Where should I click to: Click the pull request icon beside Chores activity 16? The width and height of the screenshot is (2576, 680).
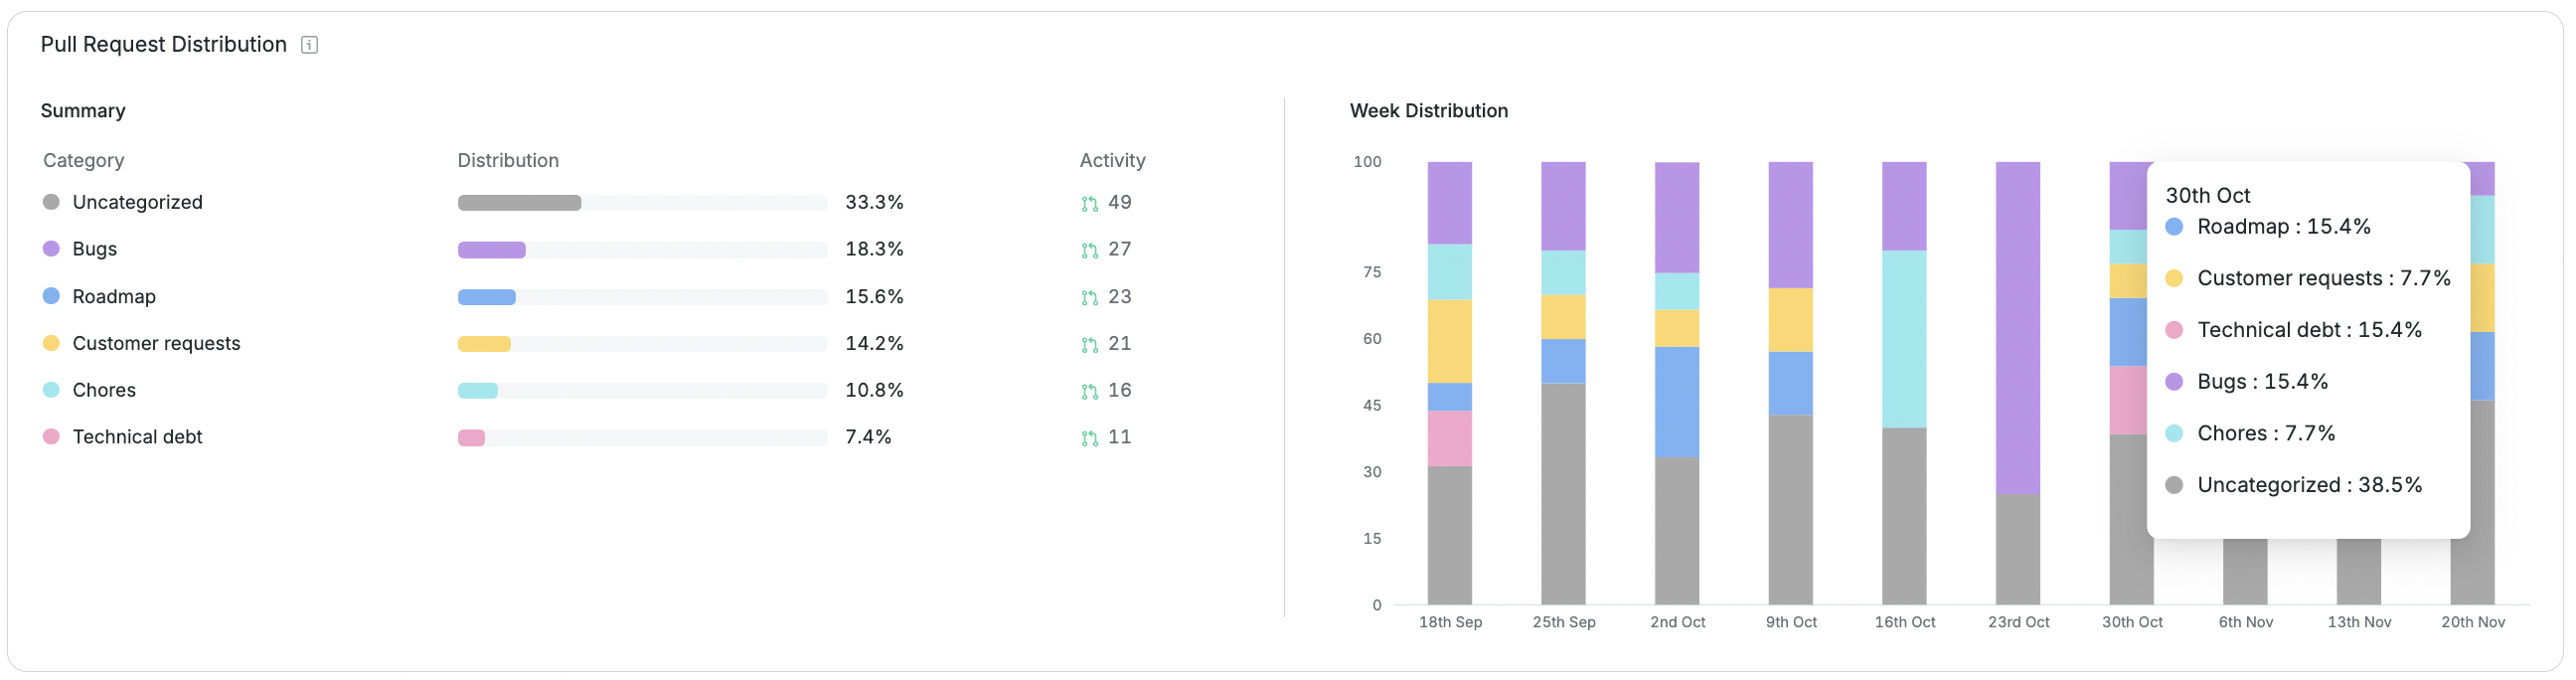[x=1089, y=390]
